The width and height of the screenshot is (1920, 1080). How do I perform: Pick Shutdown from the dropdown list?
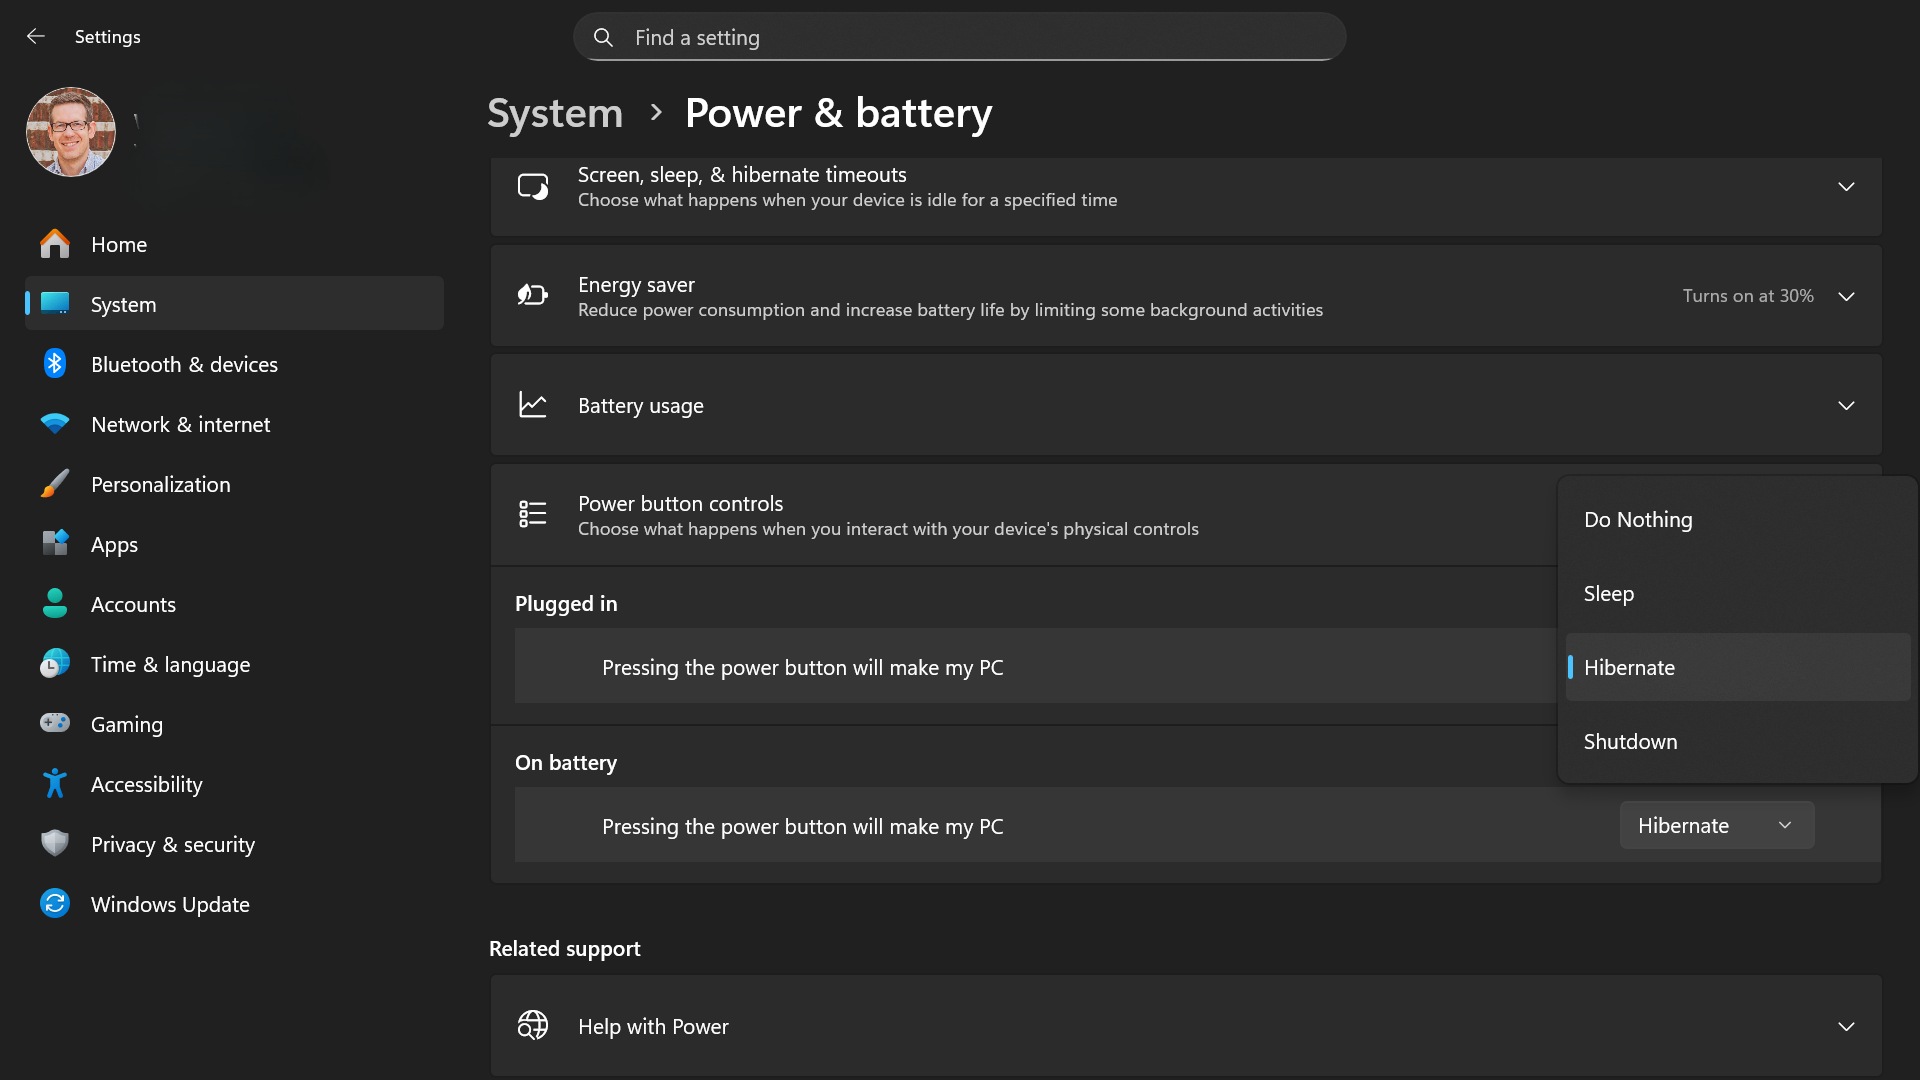tap(1630, 742)
